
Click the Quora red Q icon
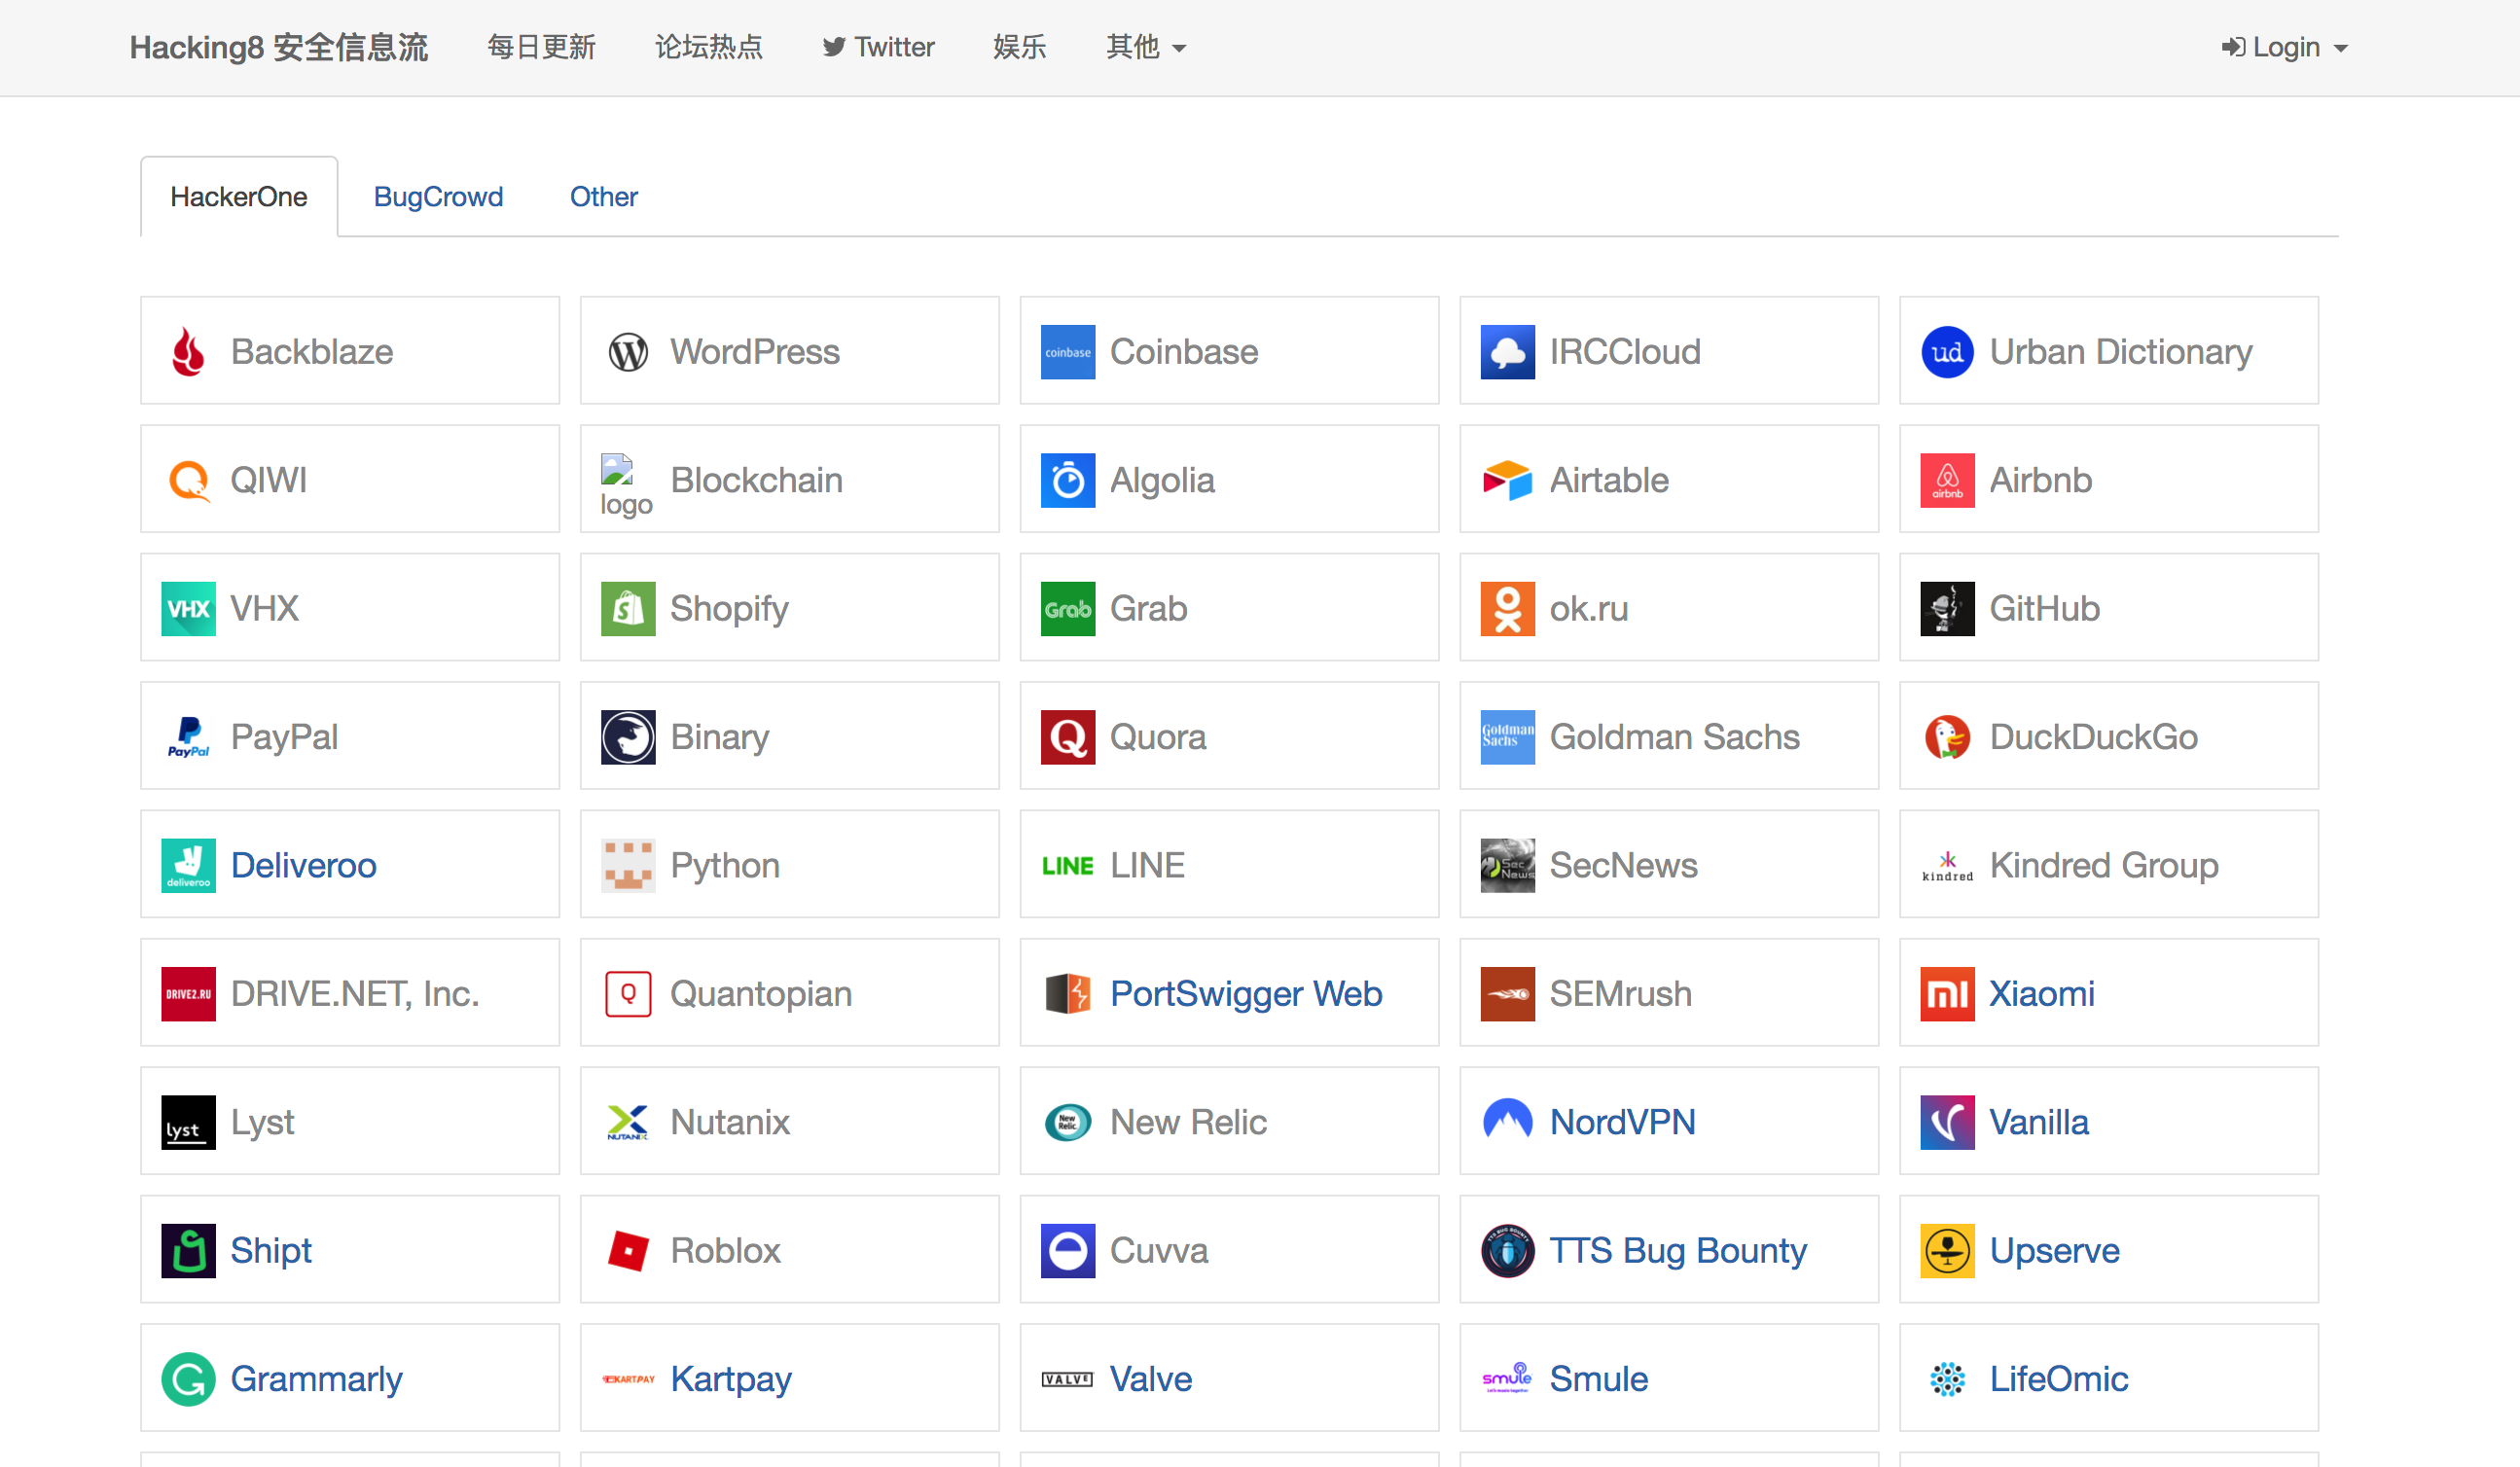[x=1068, y=738]
